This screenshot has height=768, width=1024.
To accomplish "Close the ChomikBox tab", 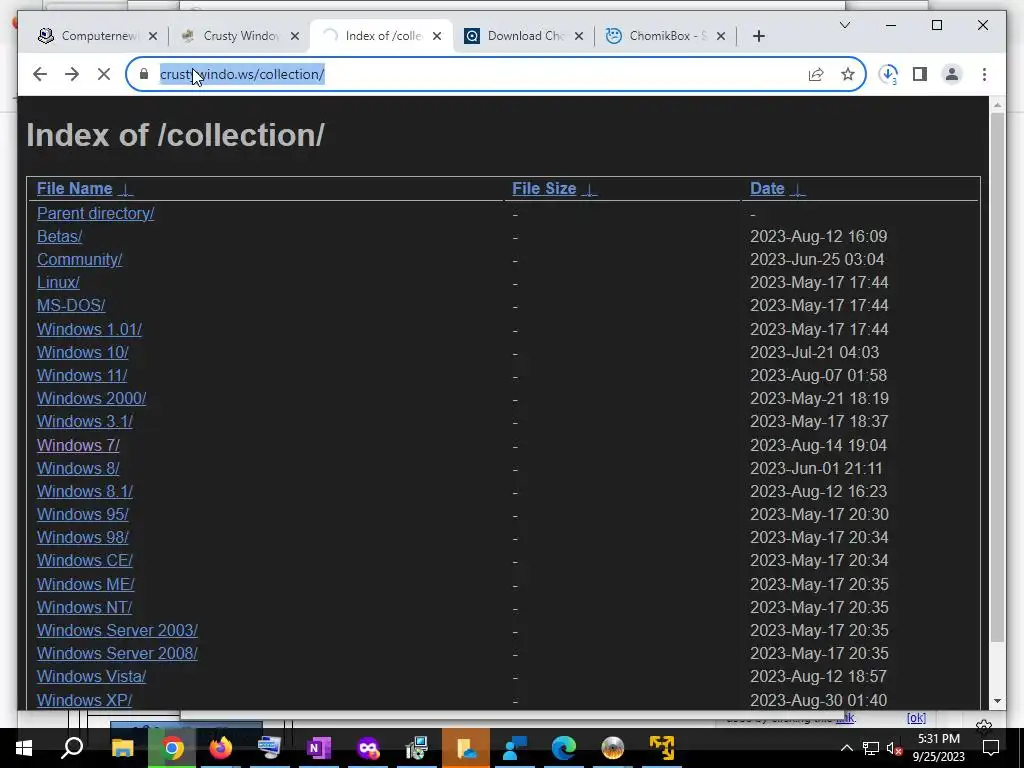I will click(721, 37).
